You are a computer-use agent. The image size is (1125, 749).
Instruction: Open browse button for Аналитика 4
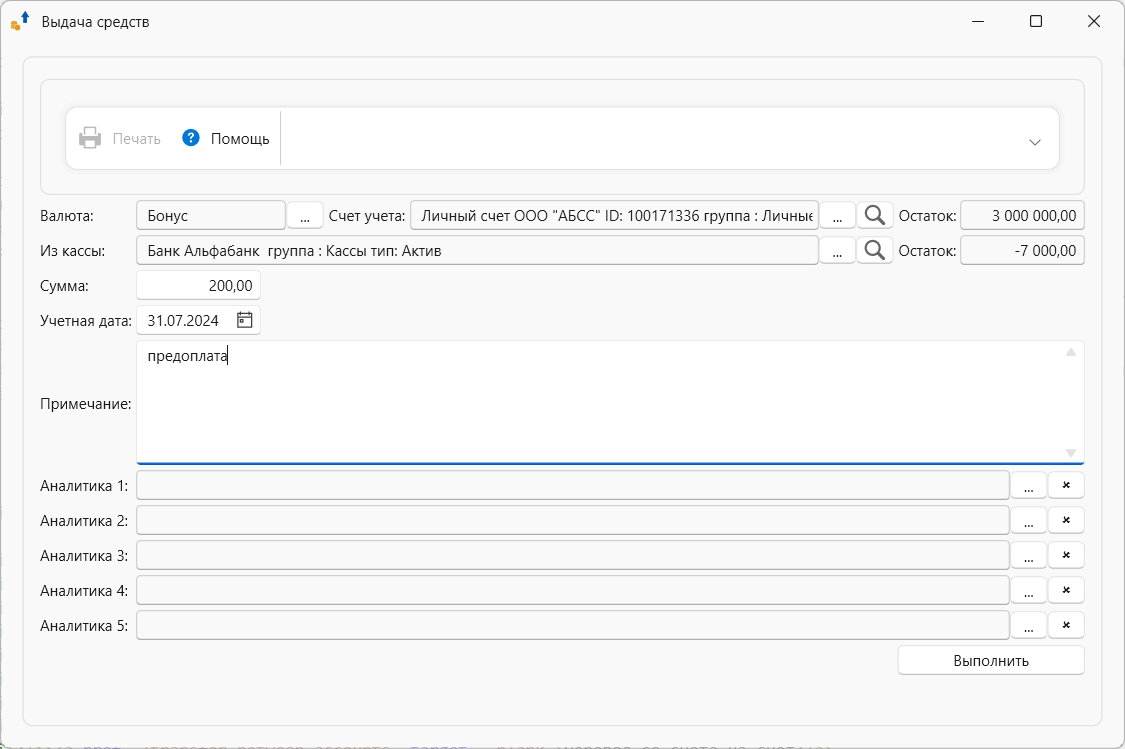(x=1029, y=590)
